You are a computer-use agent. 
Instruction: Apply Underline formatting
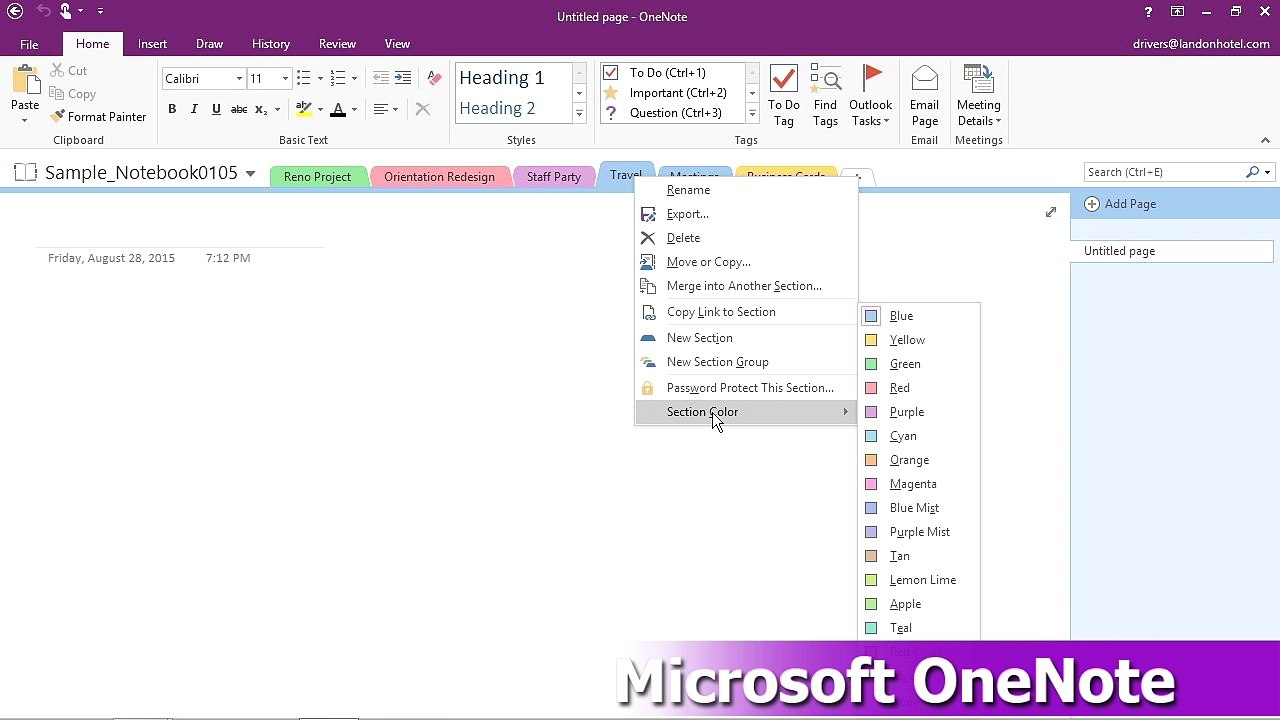(216, 109)
